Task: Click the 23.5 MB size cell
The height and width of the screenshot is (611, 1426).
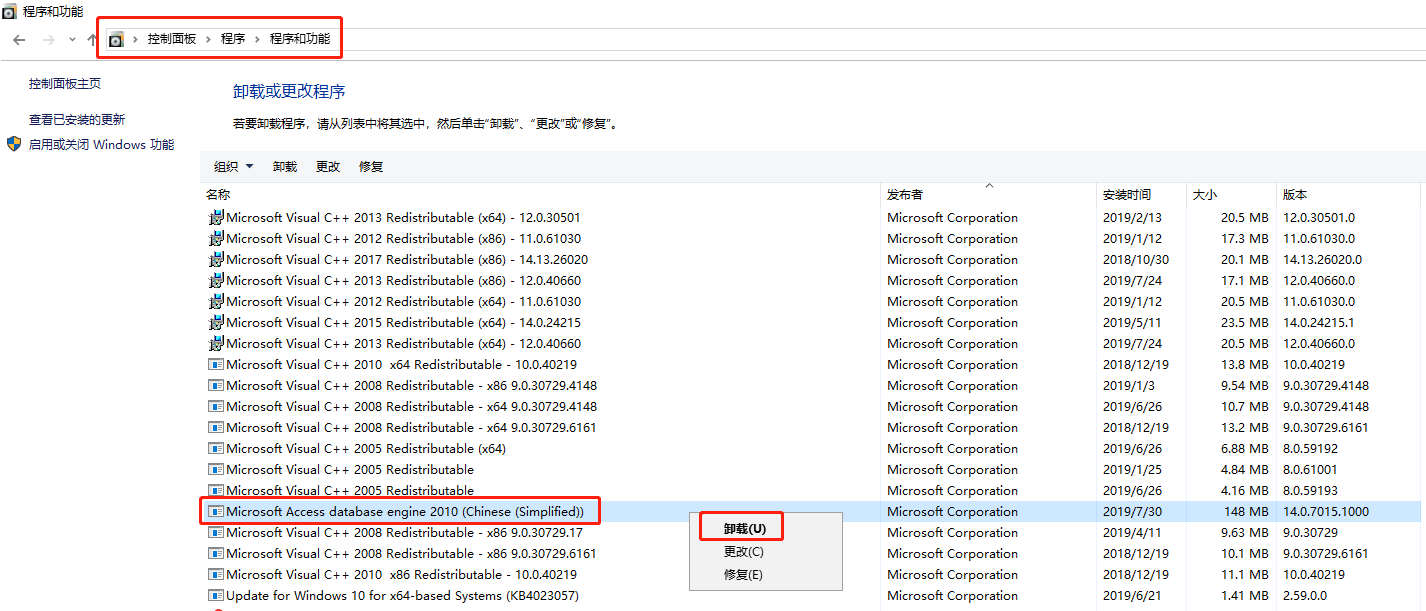Action: pos(1245,322)
